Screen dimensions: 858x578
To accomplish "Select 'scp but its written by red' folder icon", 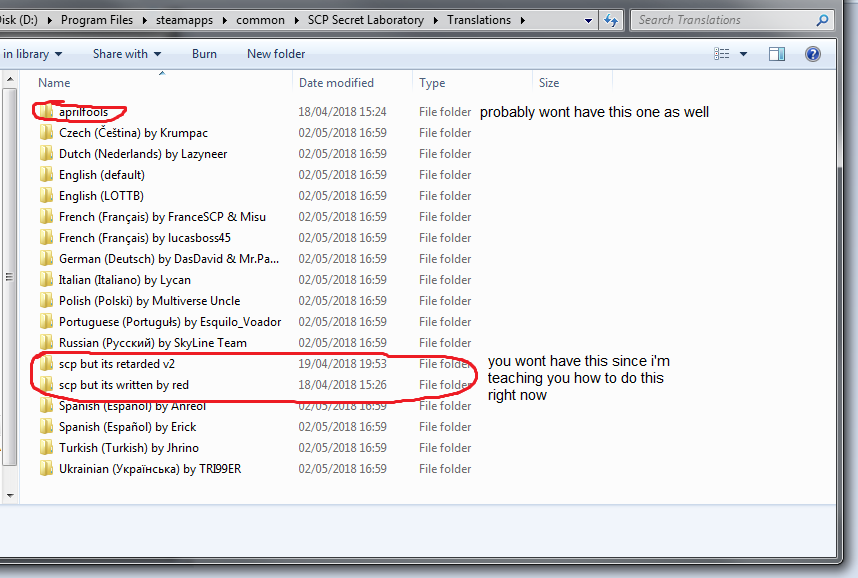I will (x=46, y=384).
